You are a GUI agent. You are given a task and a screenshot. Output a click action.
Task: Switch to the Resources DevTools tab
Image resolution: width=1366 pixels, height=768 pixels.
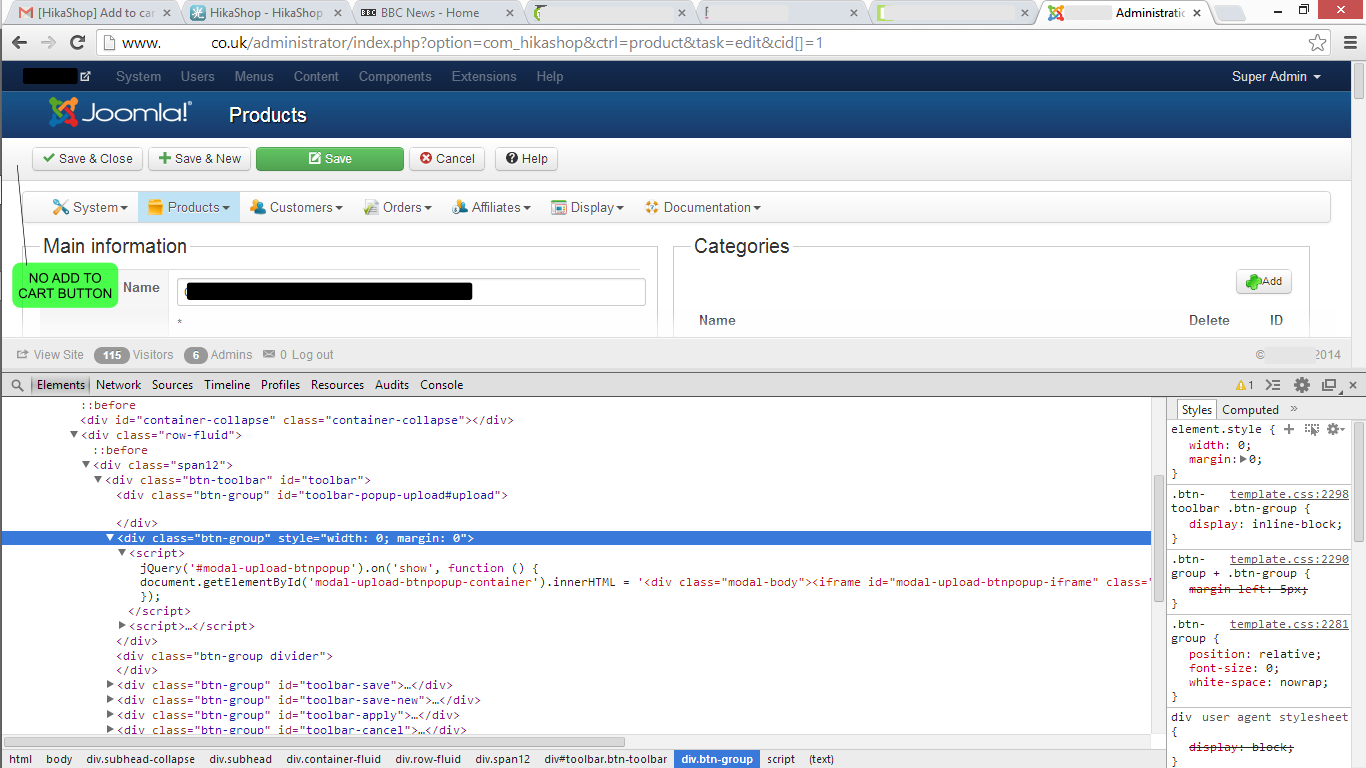click(x=337, y=385)
